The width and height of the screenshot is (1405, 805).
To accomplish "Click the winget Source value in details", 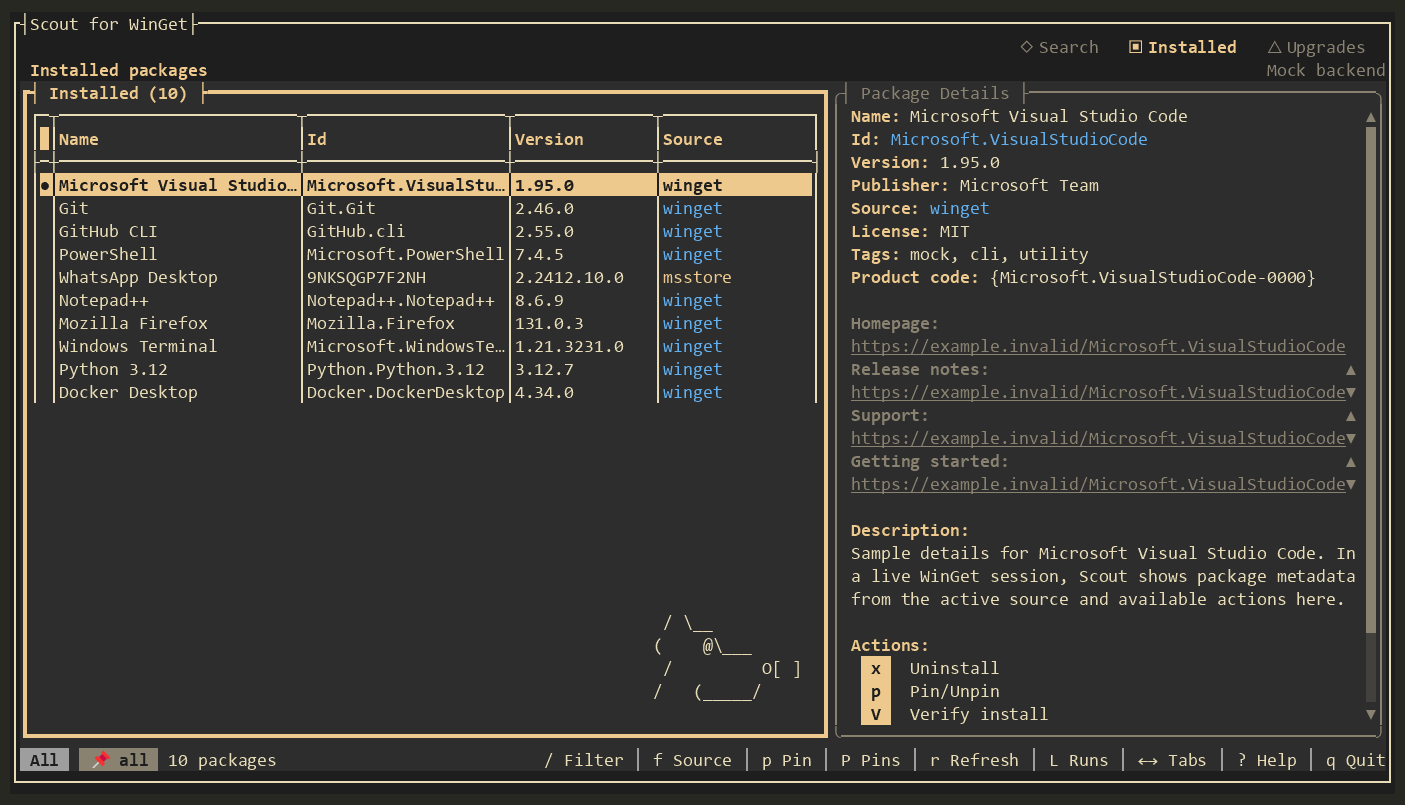I will [x=959, y=208].
